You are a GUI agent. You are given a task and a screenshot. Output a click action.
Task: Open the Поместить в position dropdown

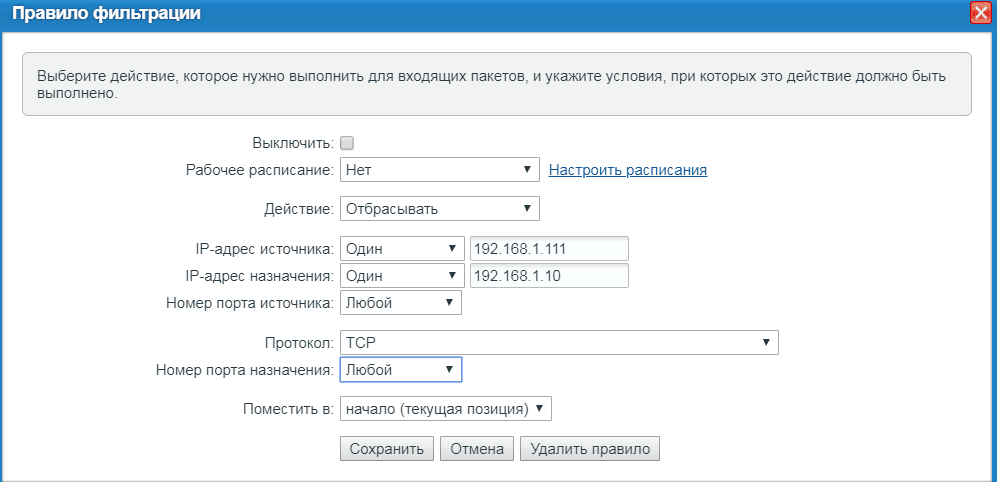point(445,409)
